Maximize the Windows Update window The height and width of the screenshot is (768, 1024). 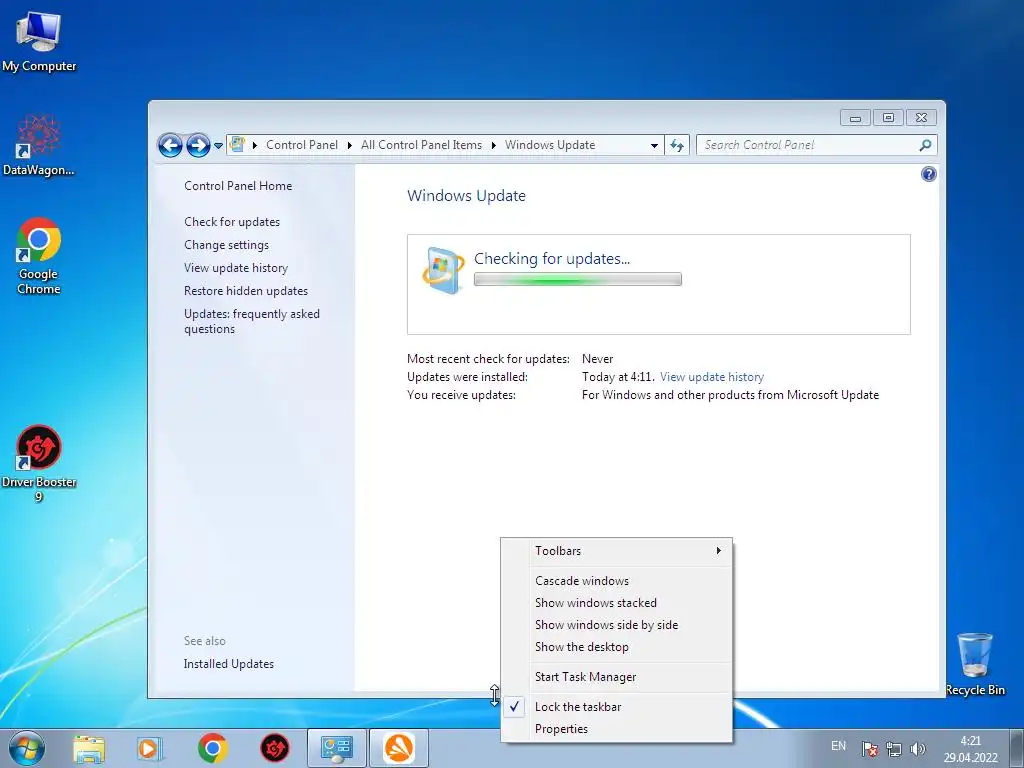point(888,118)
